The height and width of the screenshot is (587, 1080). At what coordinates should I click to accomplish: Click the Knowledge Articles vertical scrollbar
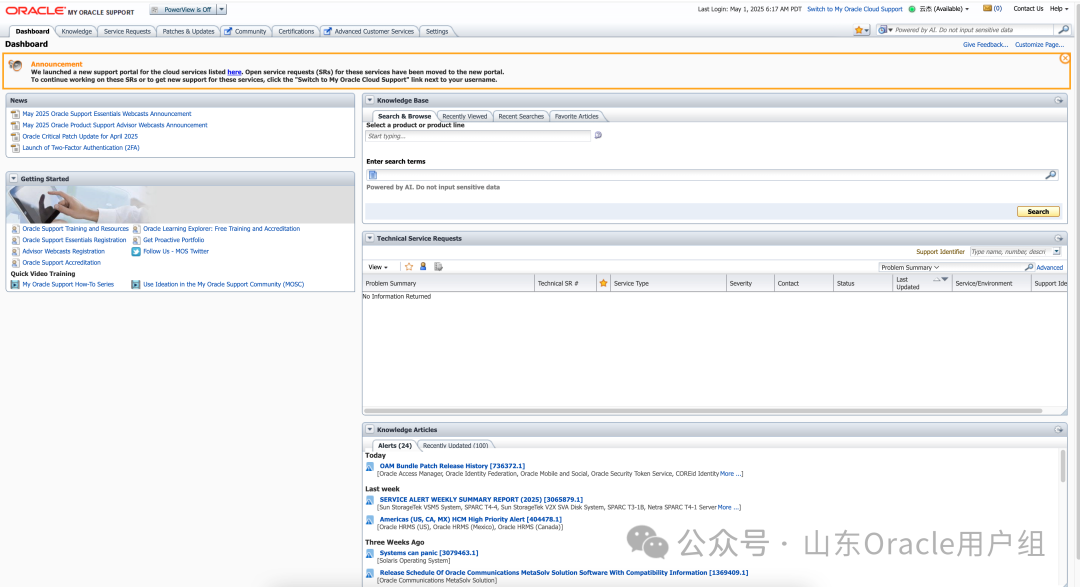pos(1063,466)
